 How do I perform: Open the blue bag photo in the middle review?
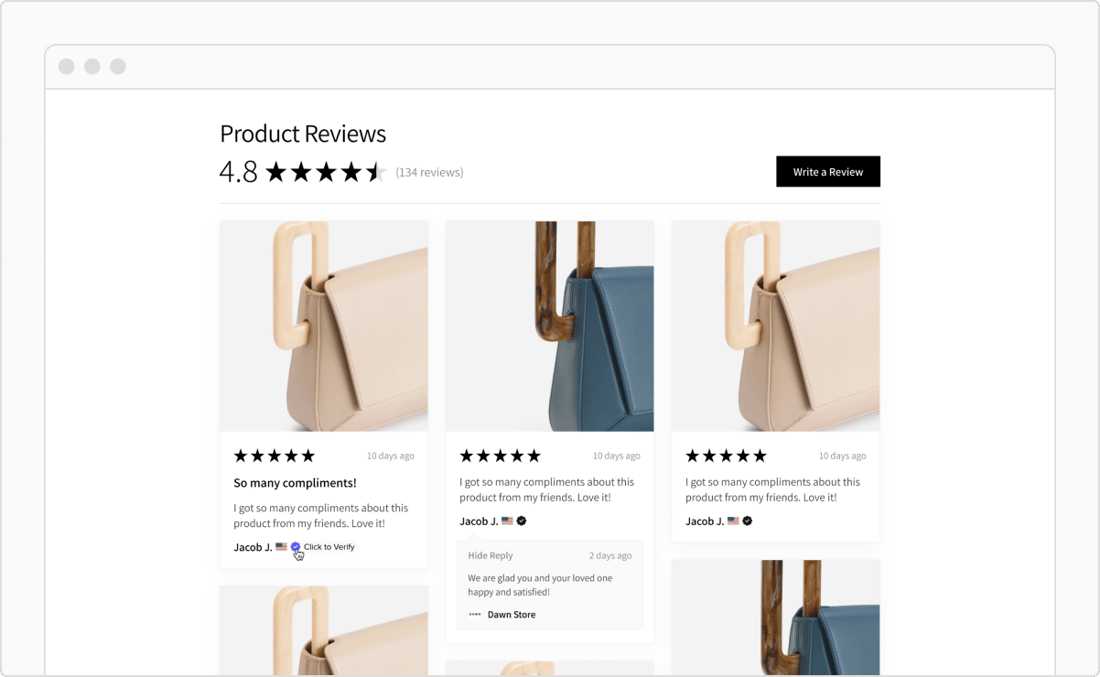point(550,326)
